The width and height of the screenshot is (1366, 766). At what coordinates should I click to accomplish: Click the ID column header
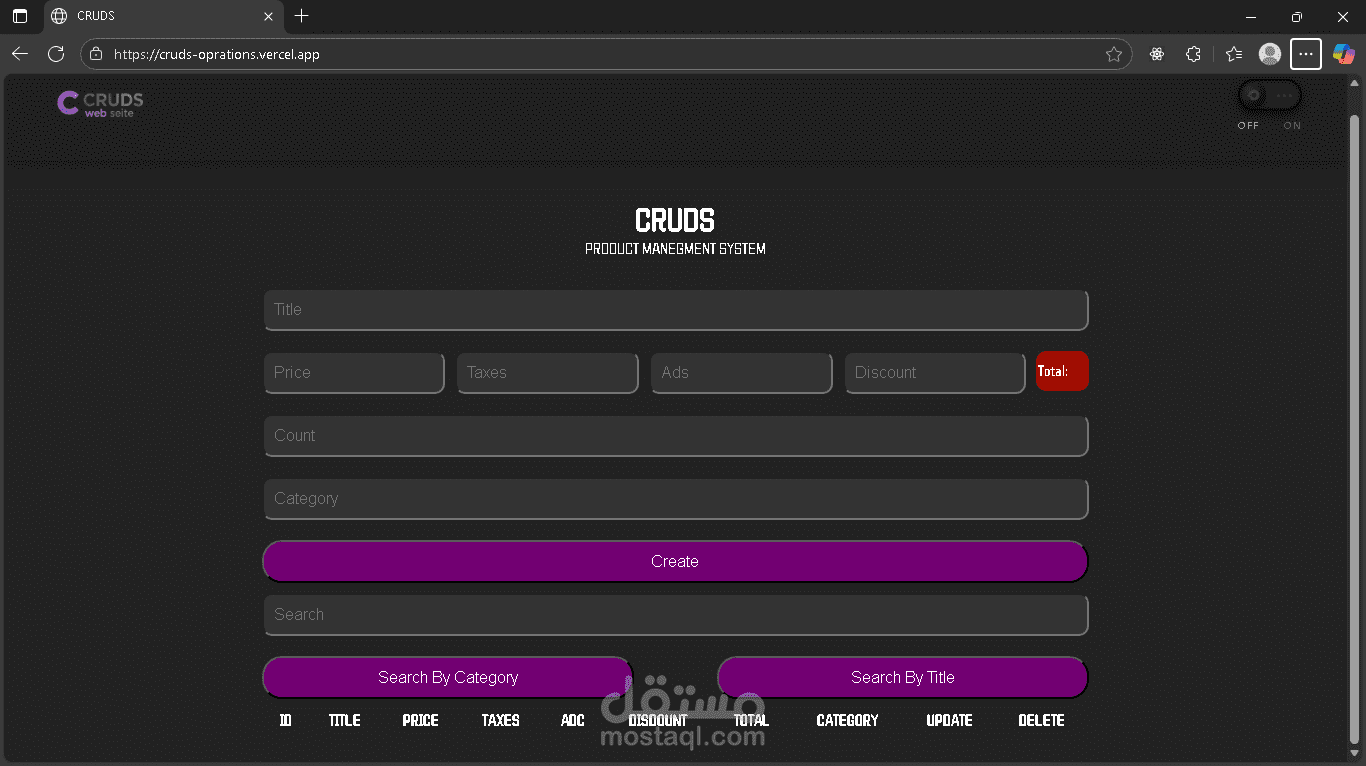tap(286, 720)
